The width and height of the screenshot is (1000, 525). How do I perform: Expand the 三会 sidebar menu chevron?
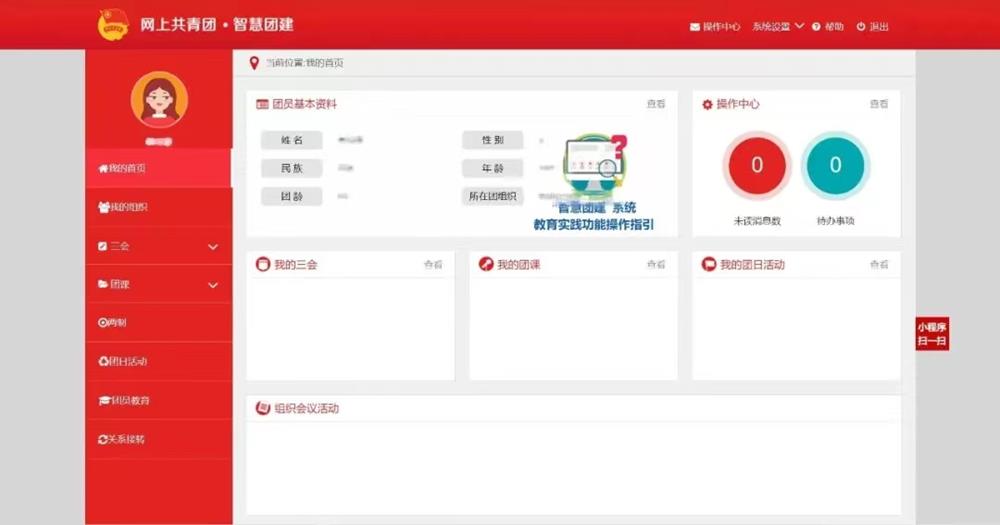(213, 246)
